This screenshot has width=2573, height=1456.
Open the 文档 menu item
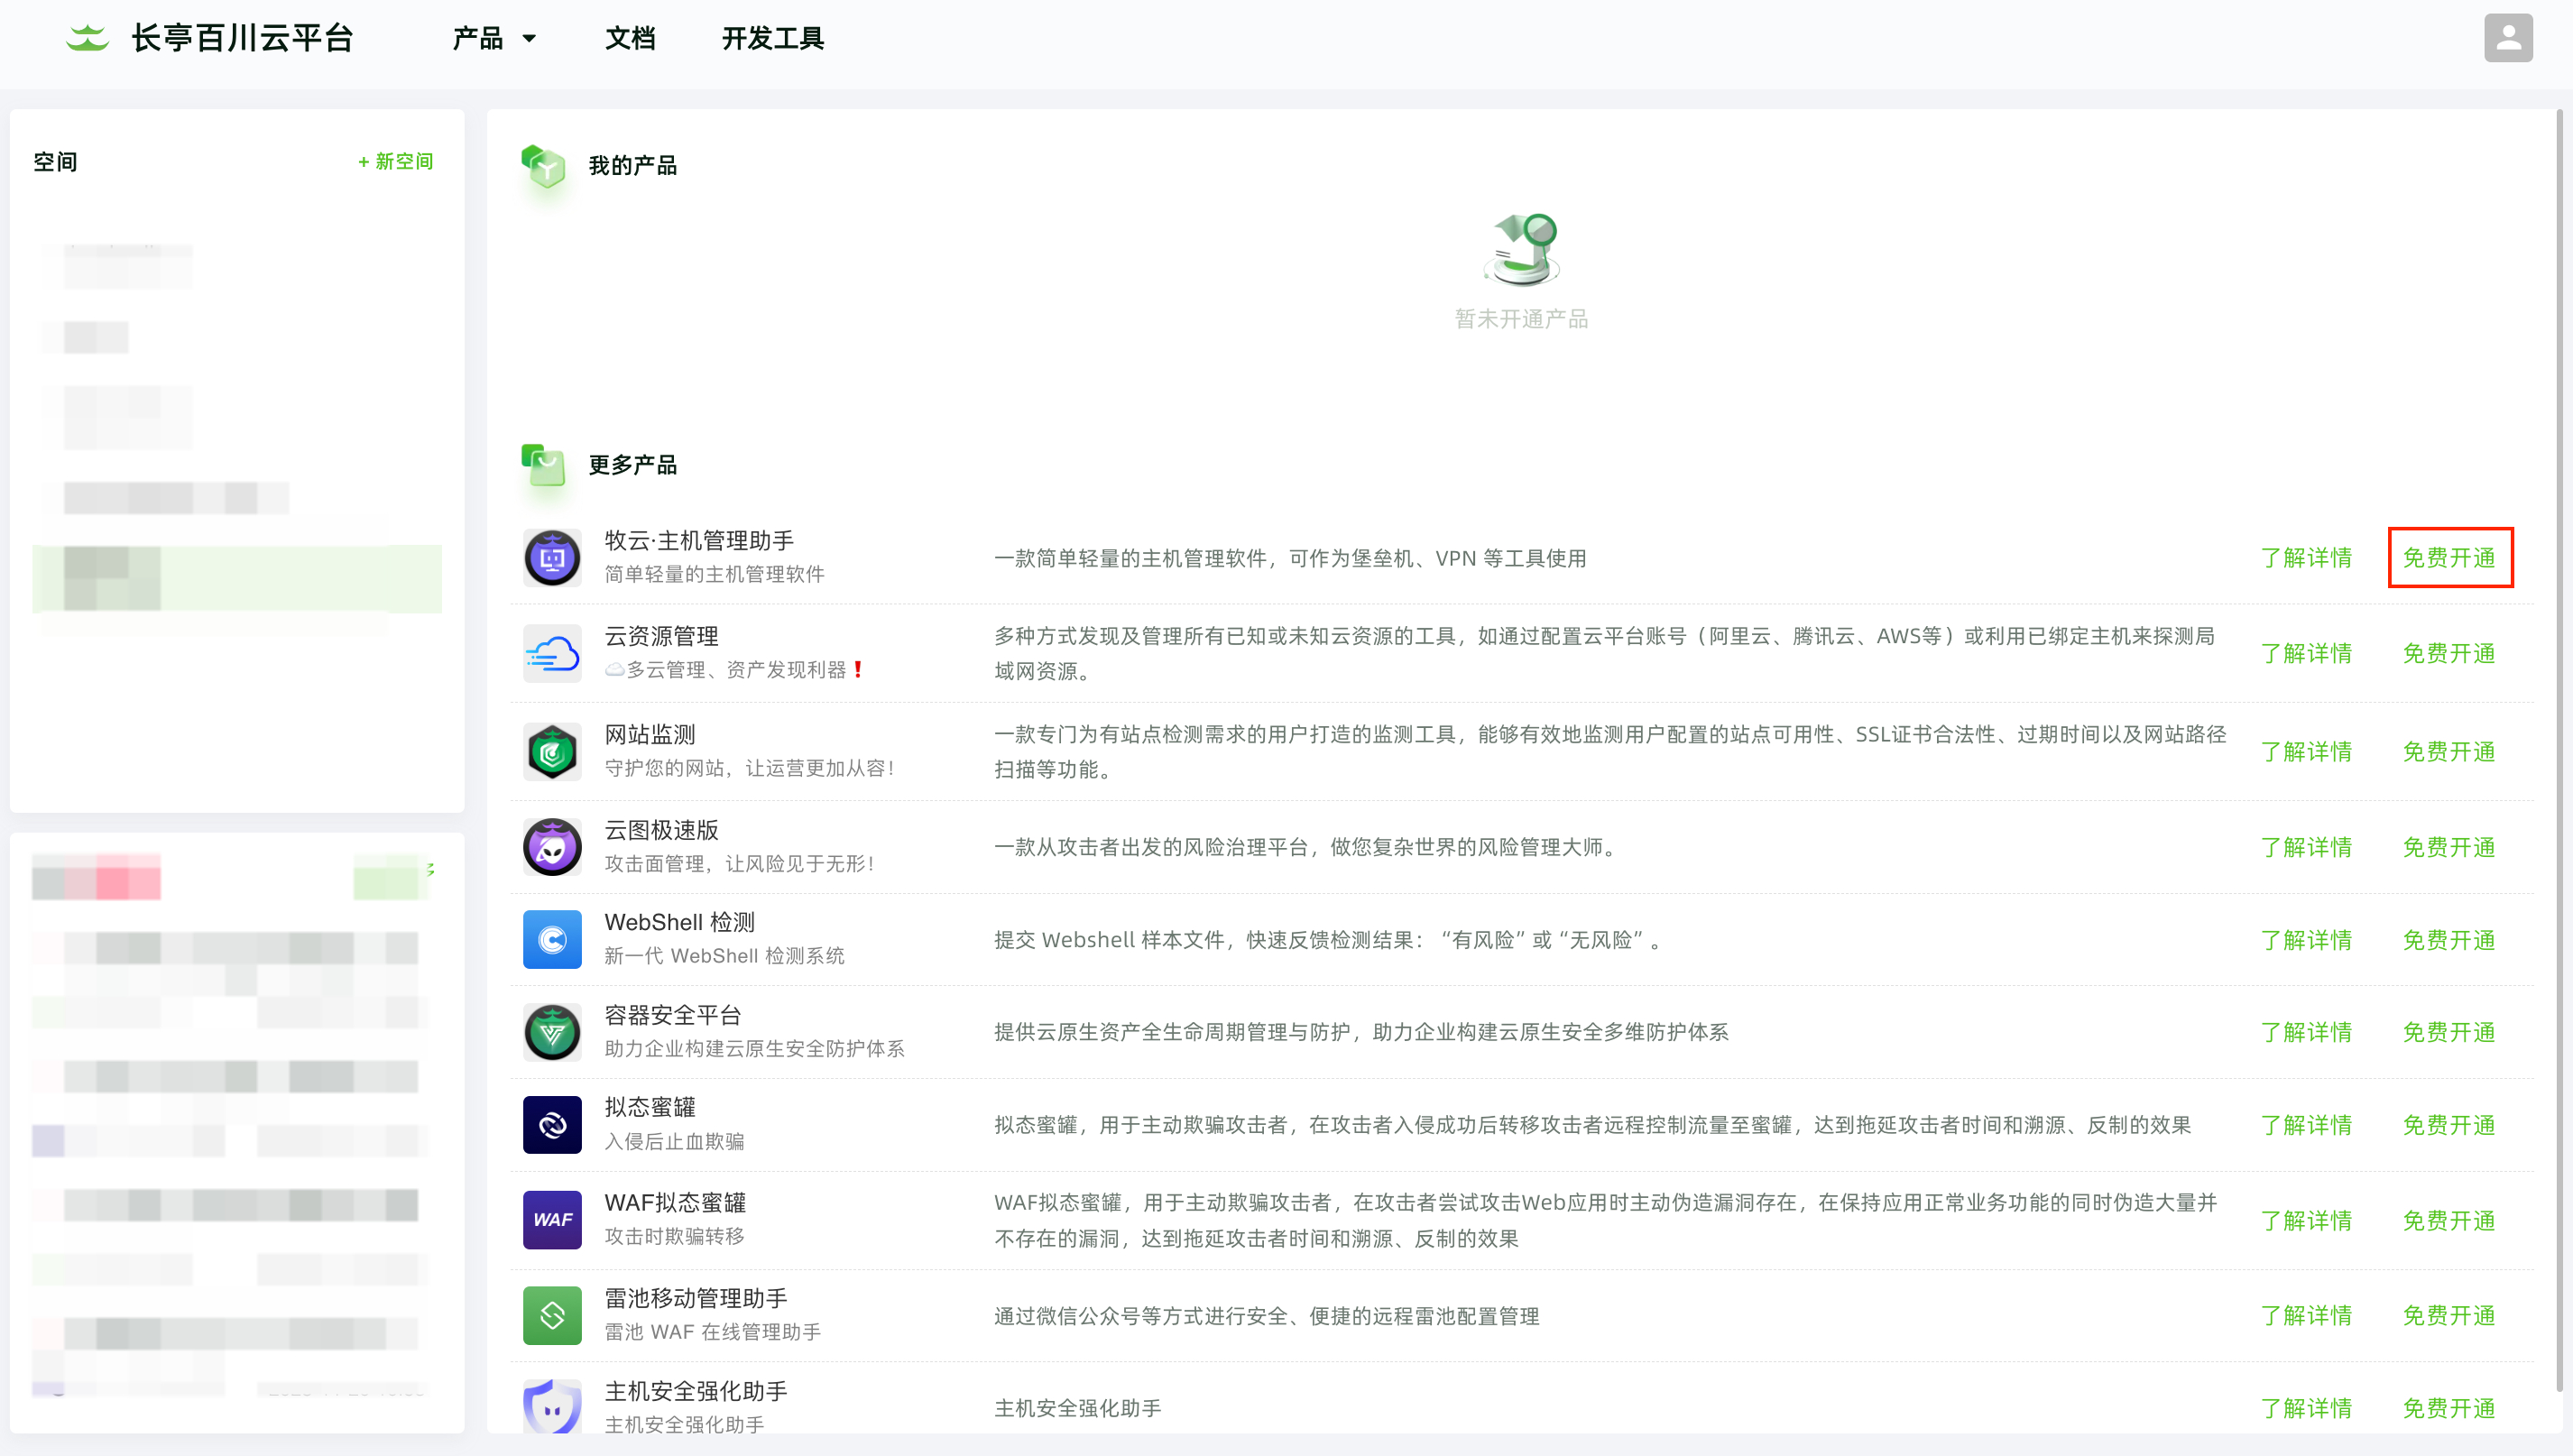pos(630,38)
